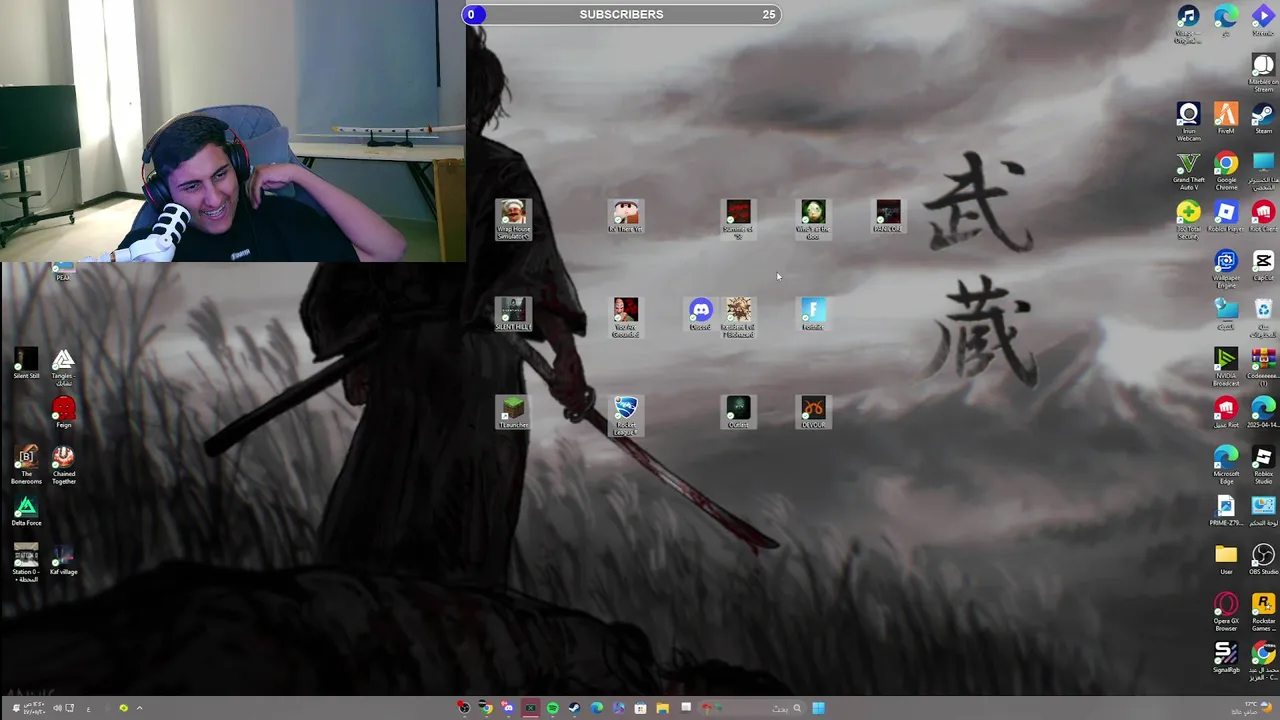Open the Microsoft Edge desktop shortcut
This screenshot has width=1280, height=720.
click(1226, 464)
